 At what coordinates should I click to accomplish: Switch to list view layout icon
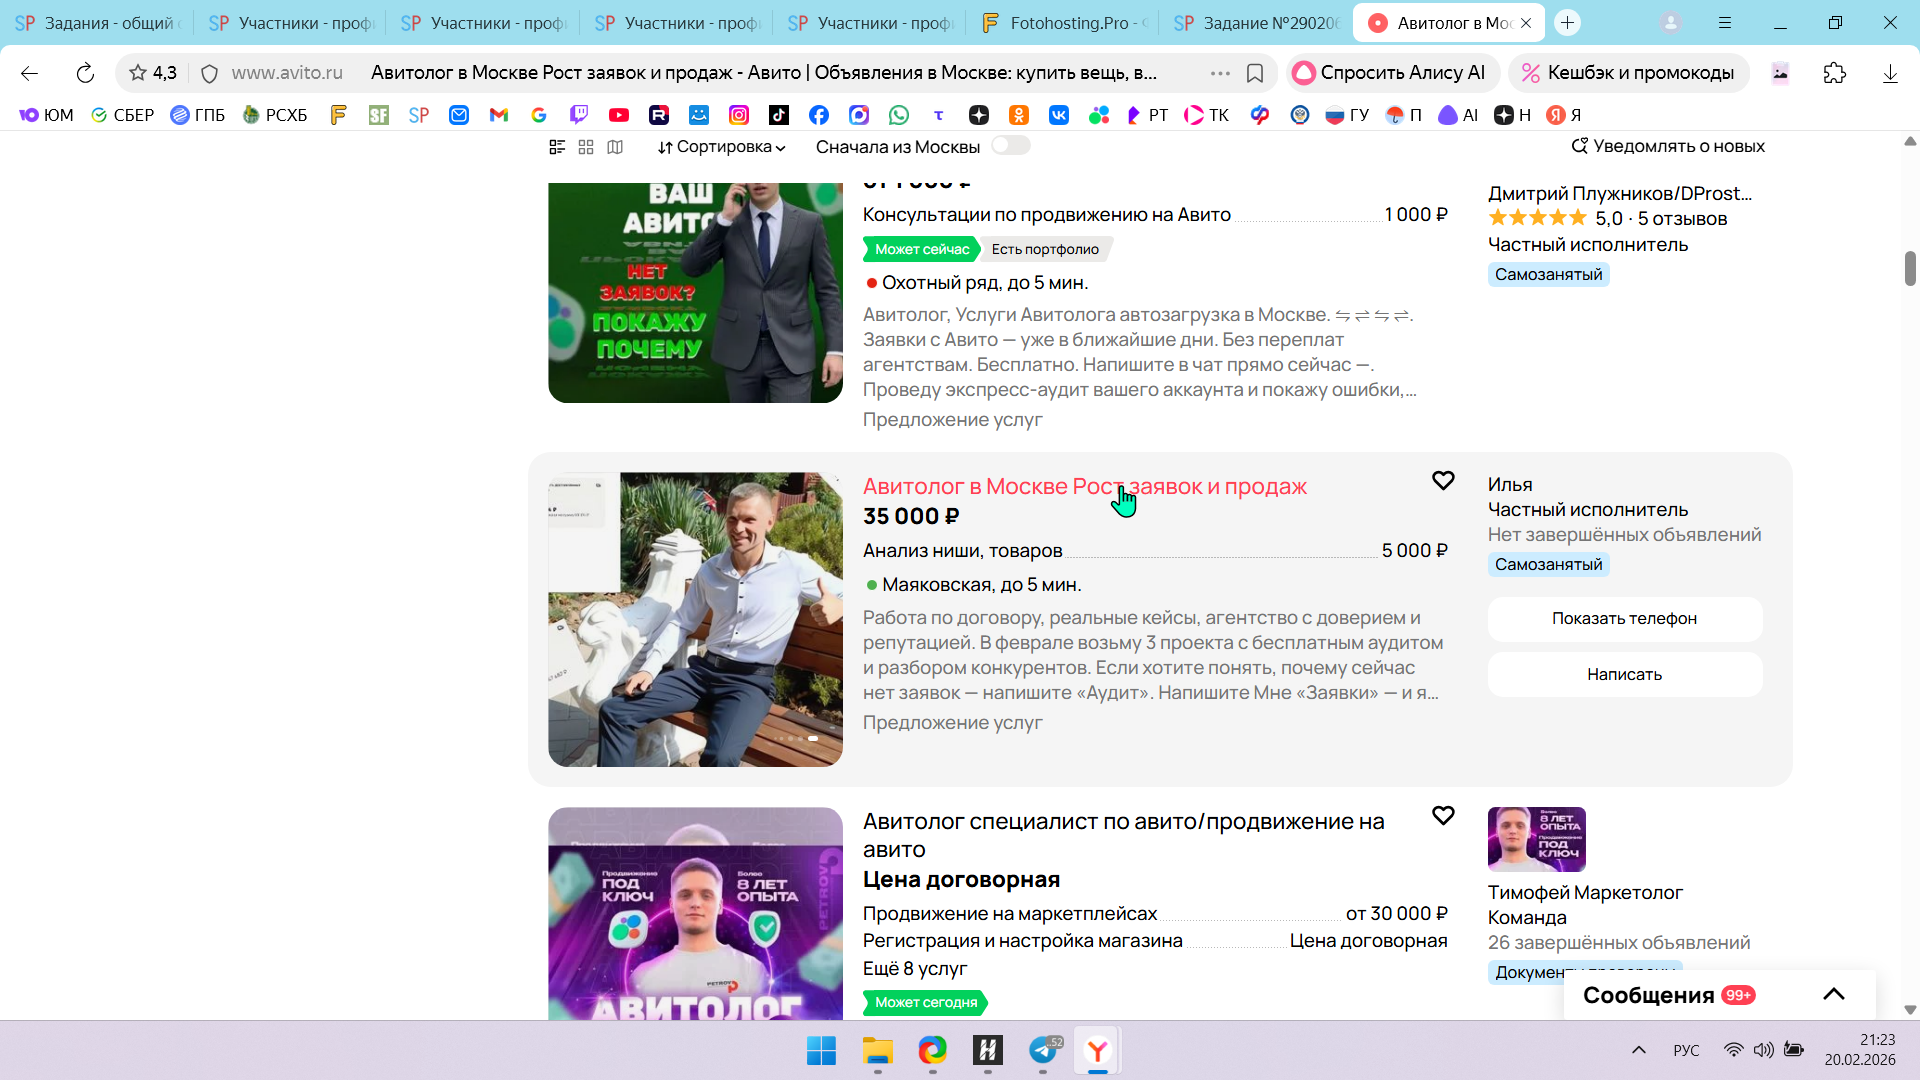[x=557, y=147]
